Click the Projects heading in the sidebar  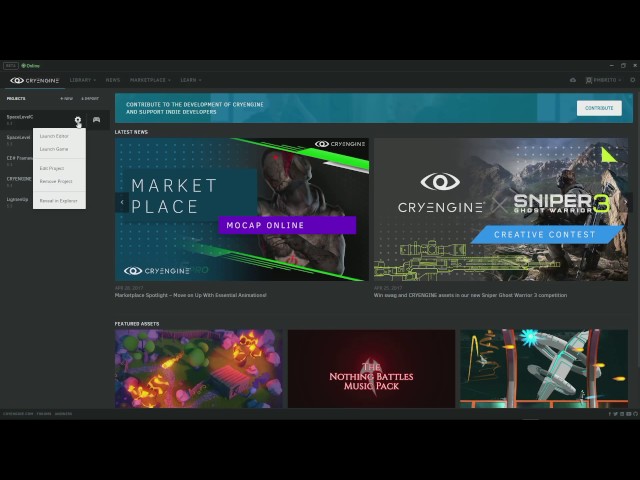(16, 99)
